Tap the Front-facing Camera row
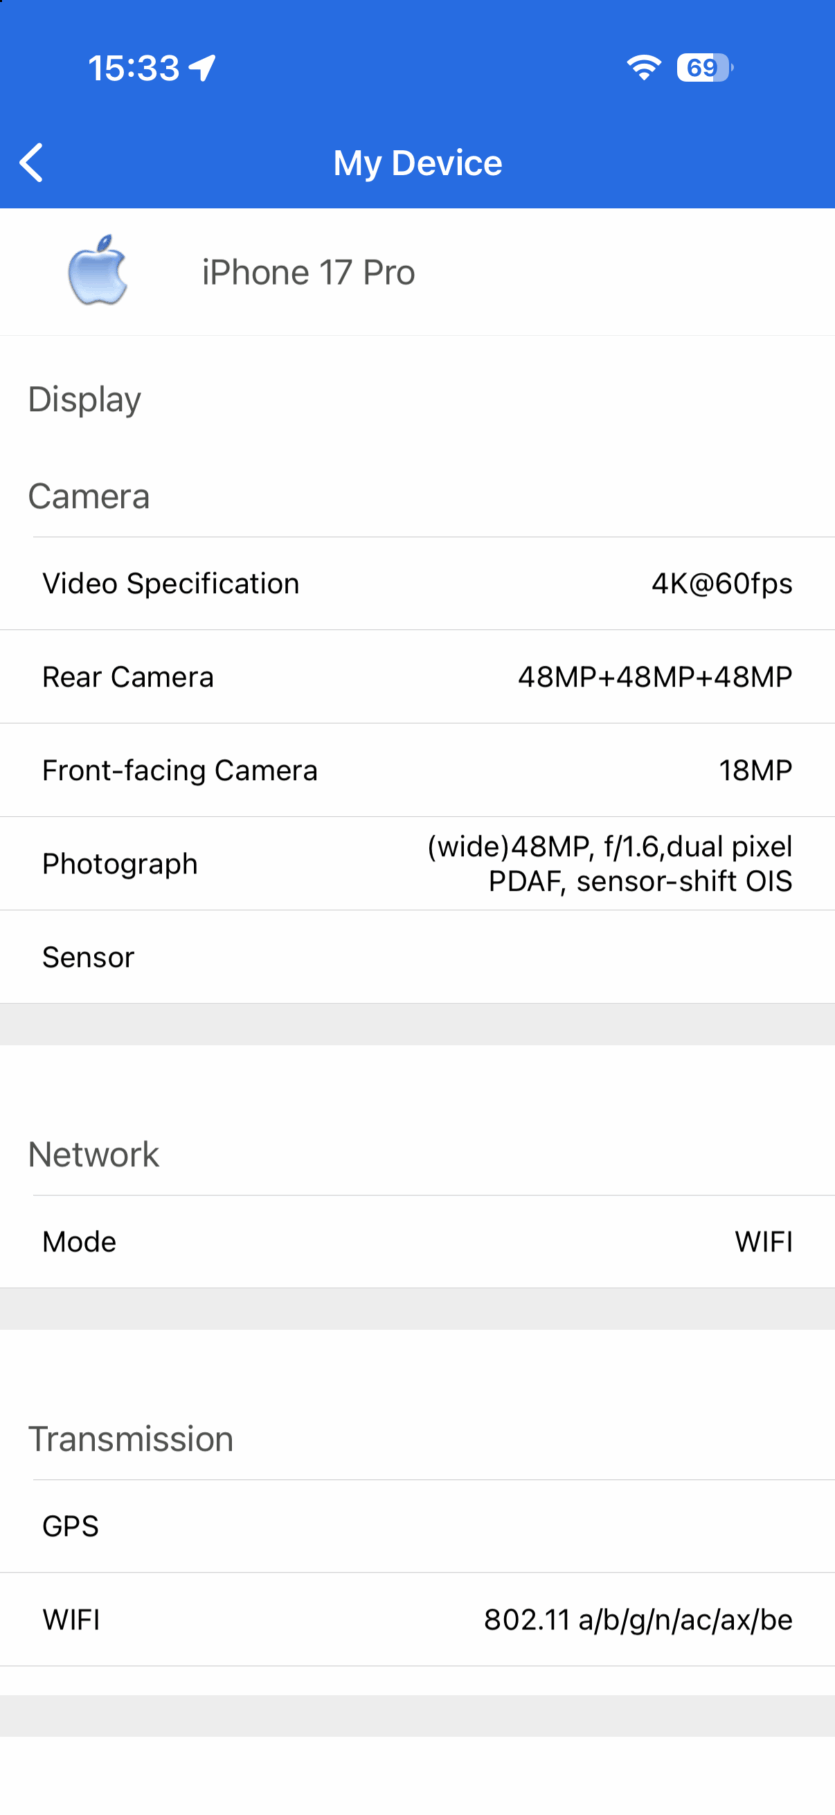Screen dimensions: 835x1815 point(417,770)
